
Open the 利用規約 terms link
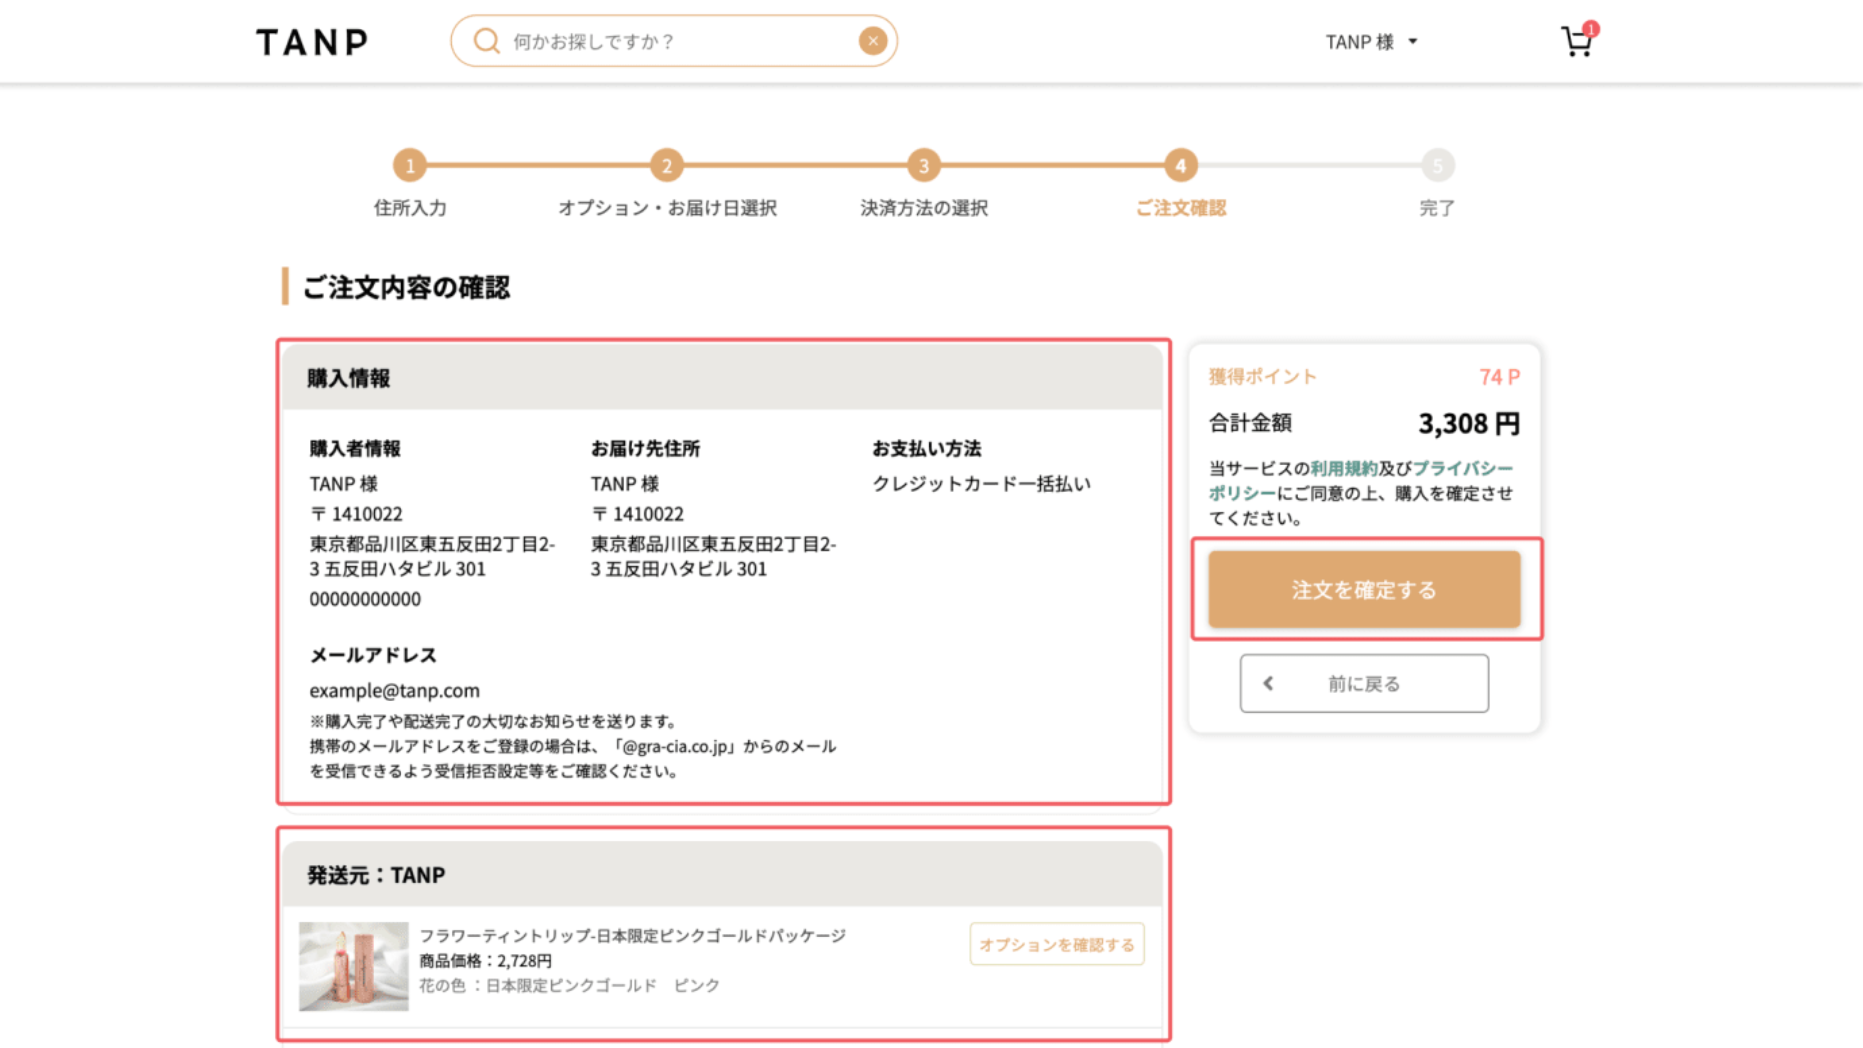1343,468
